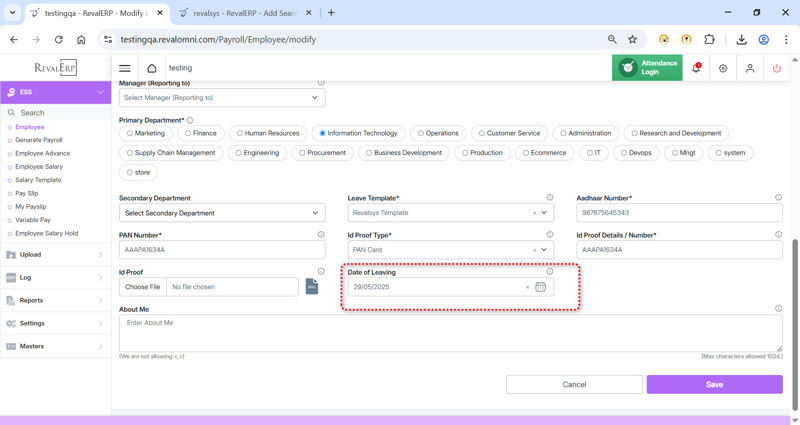This screenshot has width=800, height=425.
Task: Select the Devops department option
Action: [x=624, y=153]
